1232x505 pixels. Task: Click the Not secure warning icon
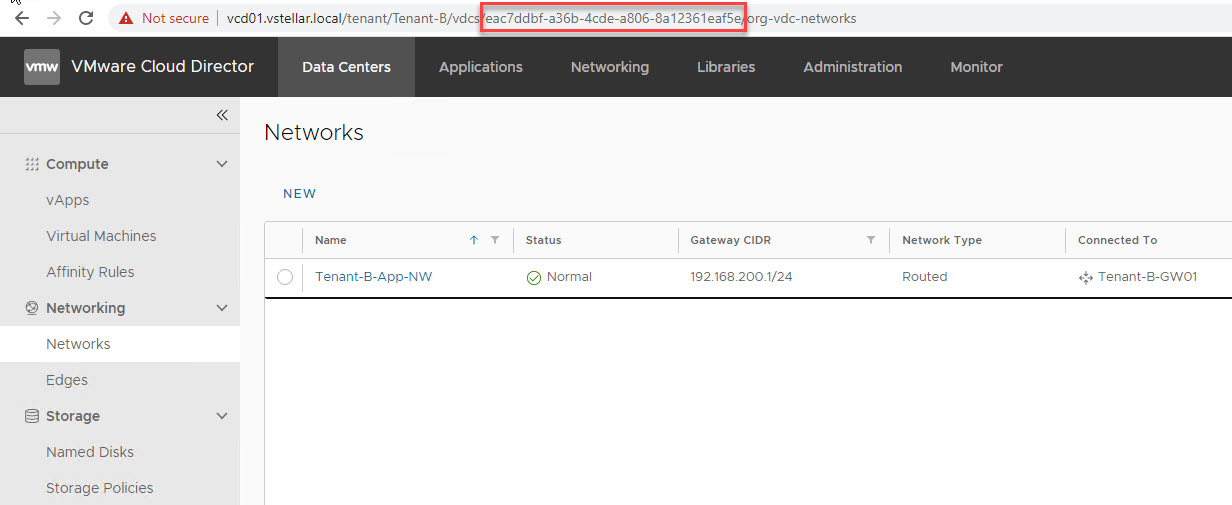pos(126,18)
